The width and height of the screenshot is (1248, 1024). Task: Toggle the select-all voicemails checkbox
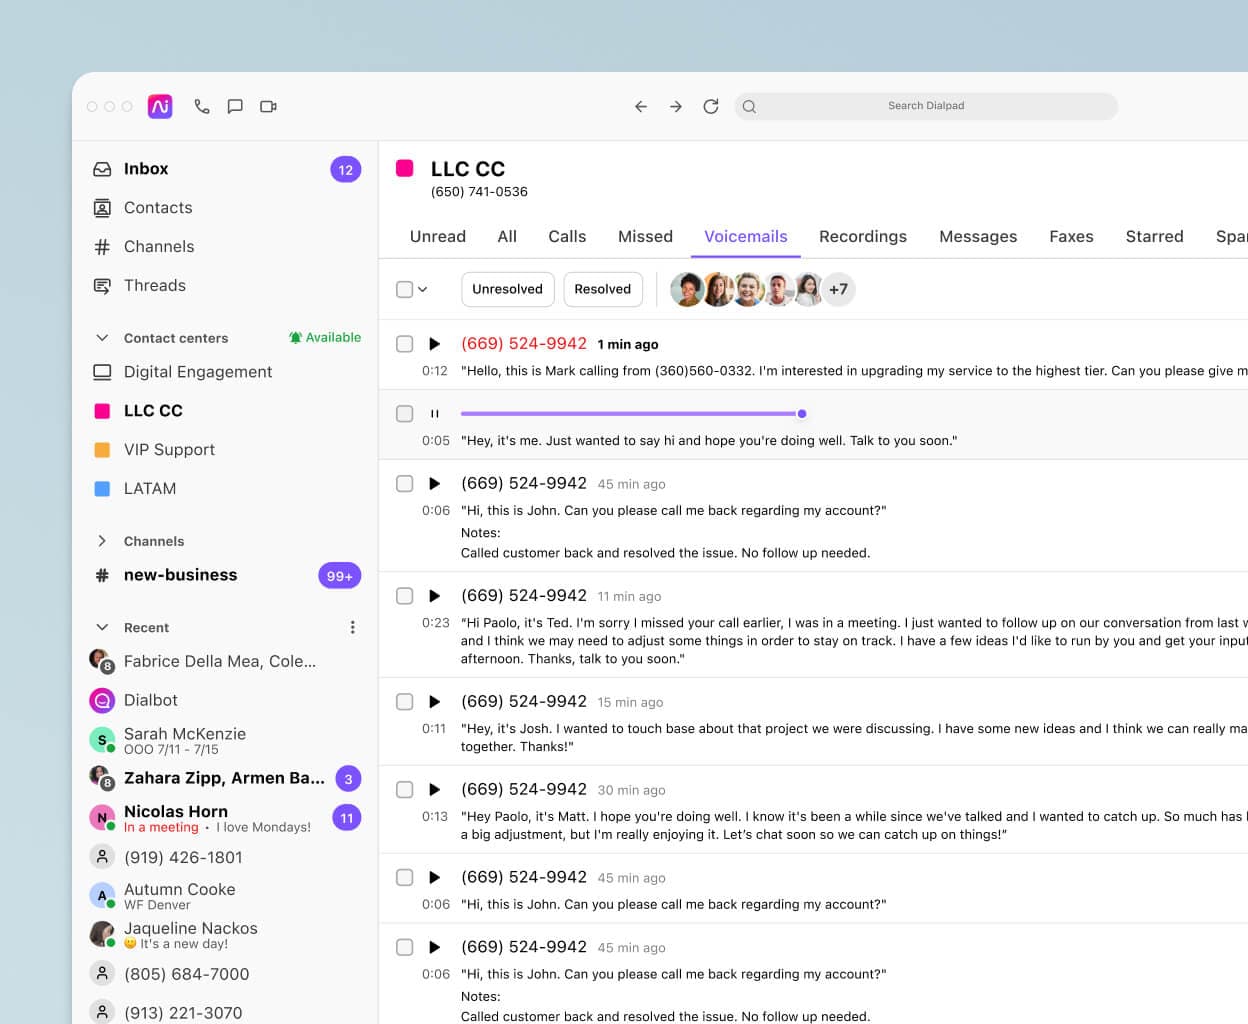pos(405,290)
